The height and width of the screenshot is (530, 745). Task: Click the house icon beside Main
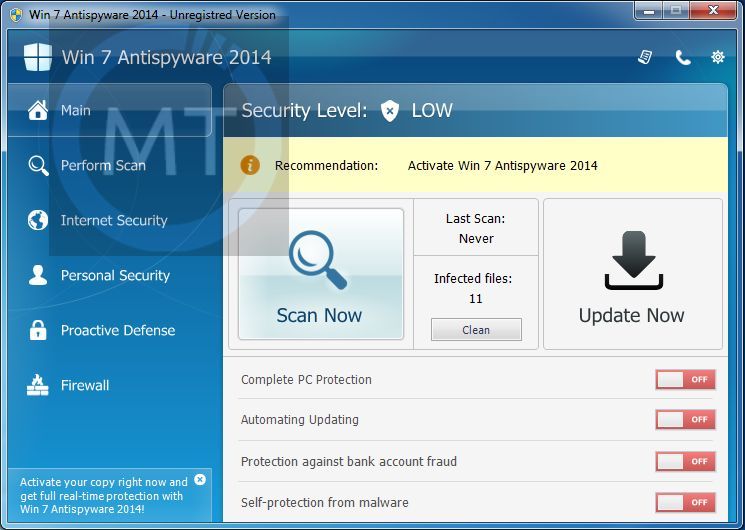[x=38, y=110]
